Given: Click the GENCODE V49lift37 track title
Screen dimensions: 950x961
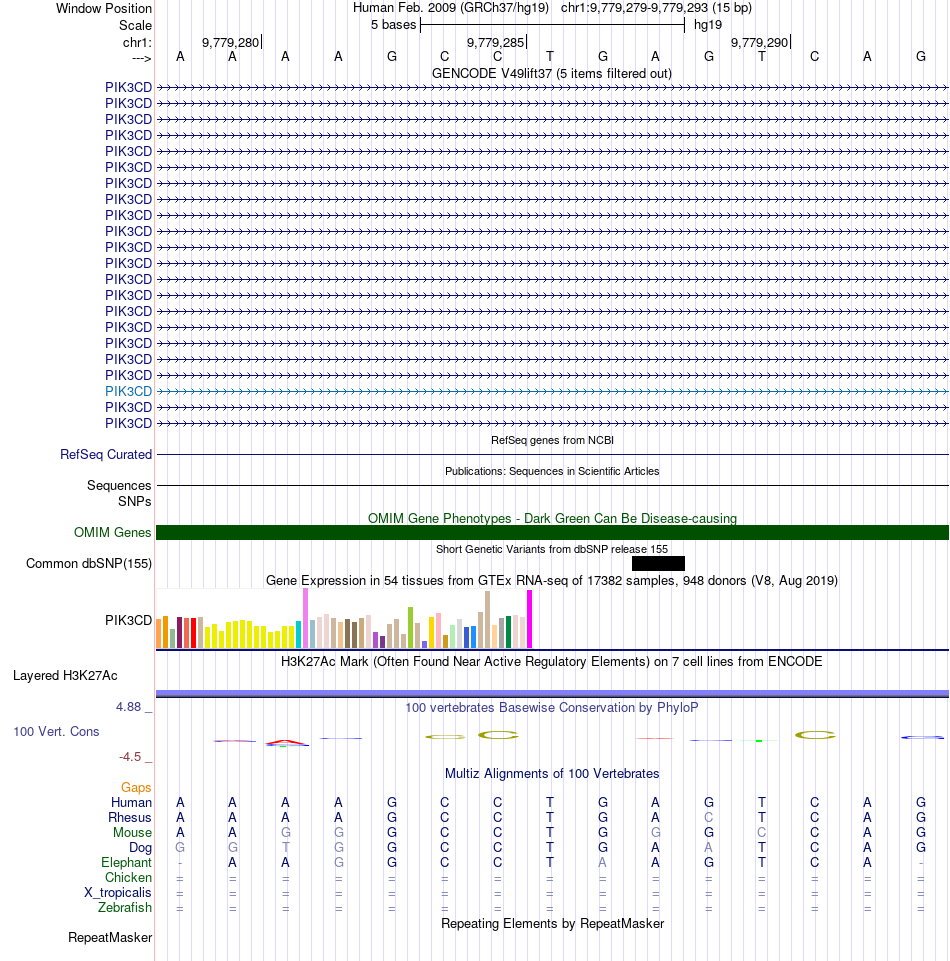Looking at the screenshot, I should coord(552,74).
